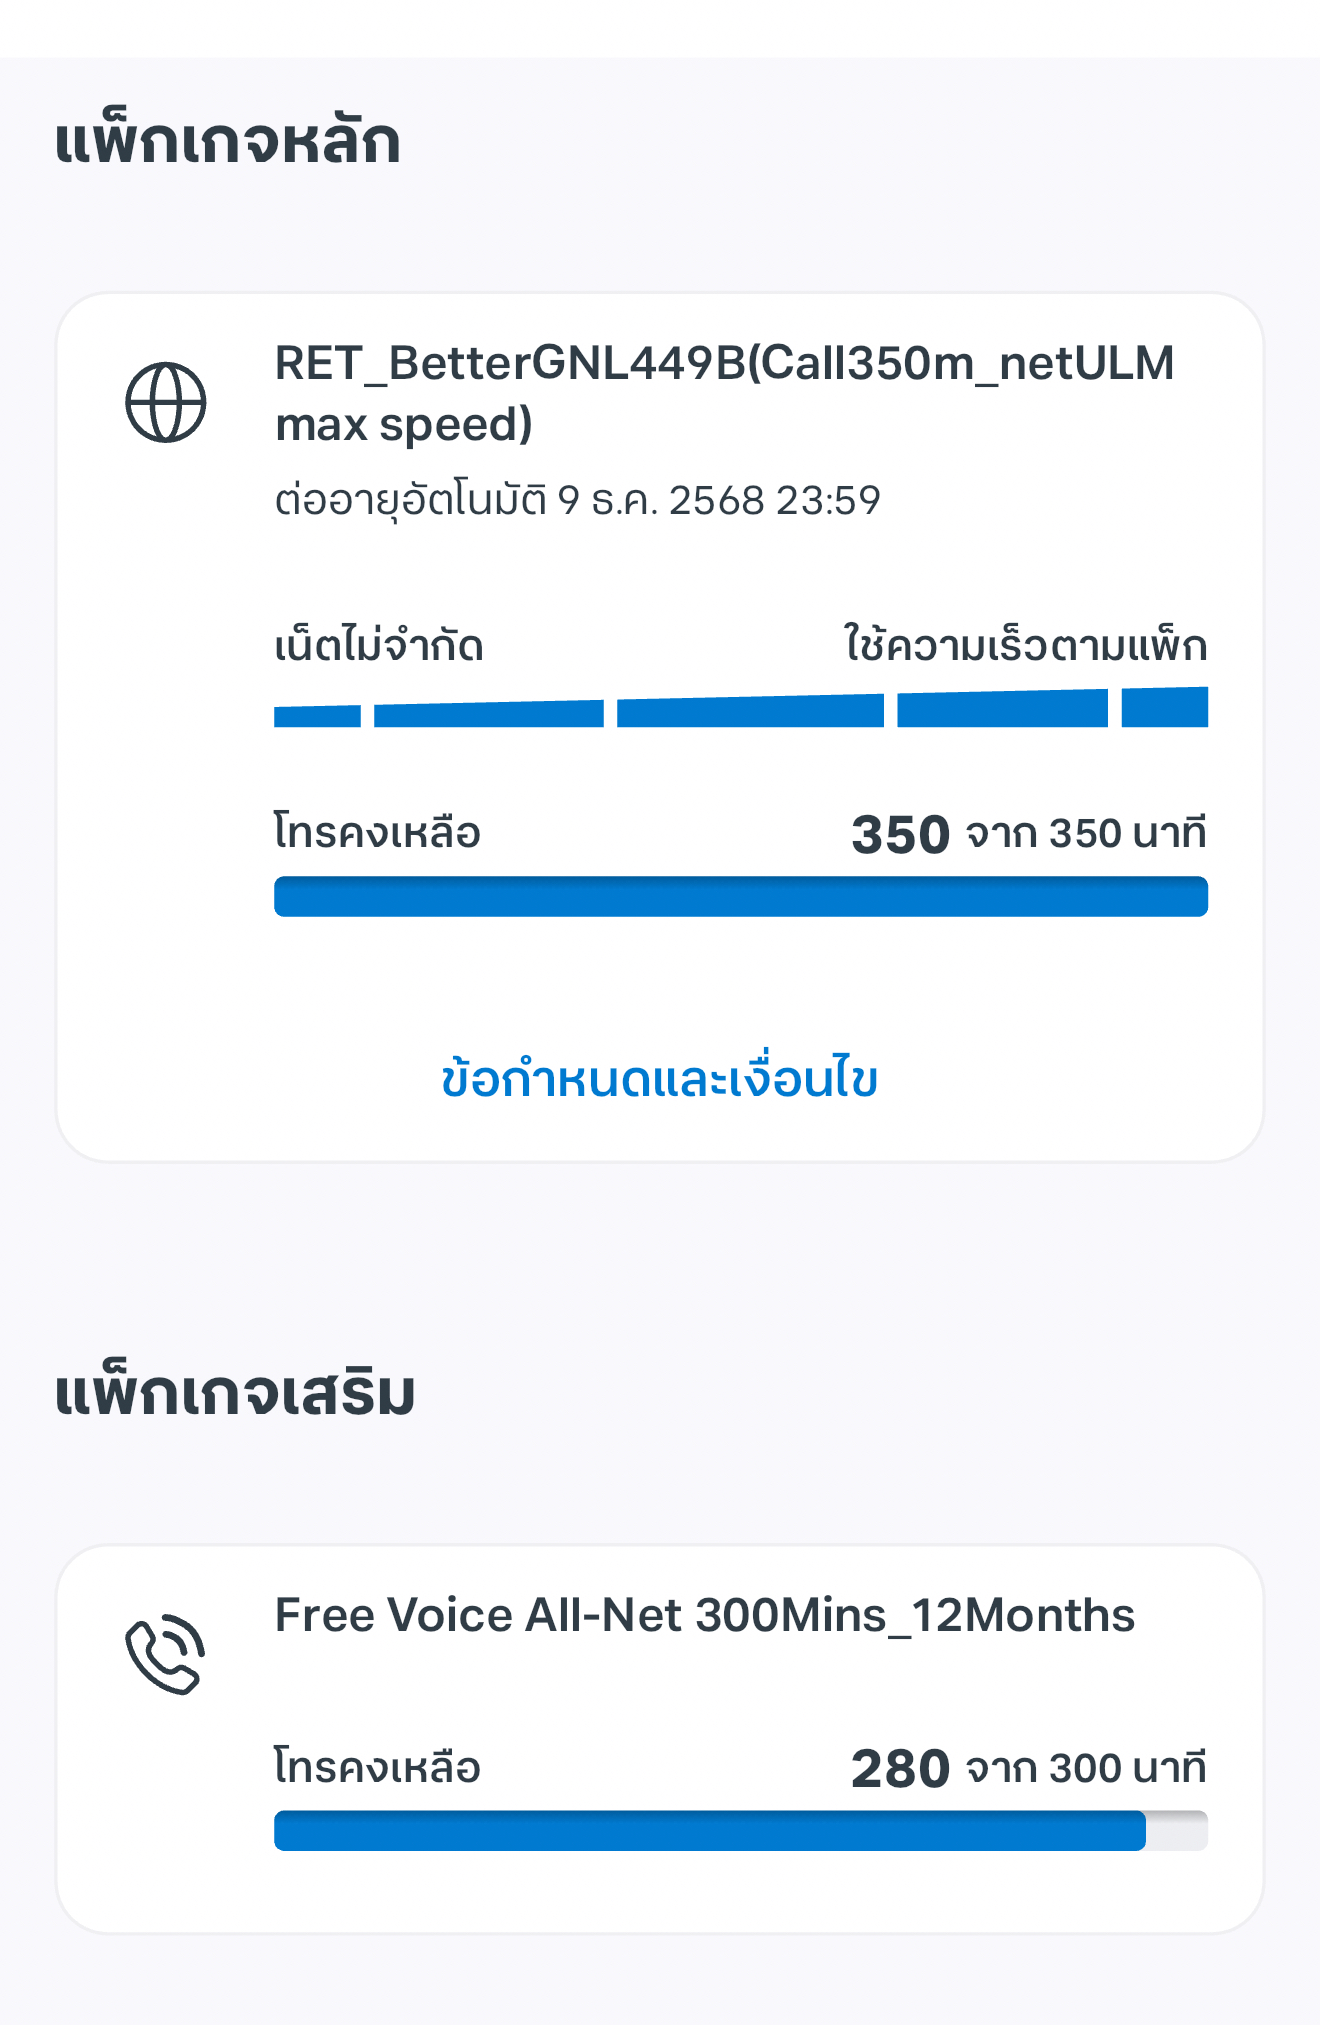This screenshot has height=2025, width=1320.
Task: Click โทรคงเหลือ label in main package card
Action: [x=378, y=832]
